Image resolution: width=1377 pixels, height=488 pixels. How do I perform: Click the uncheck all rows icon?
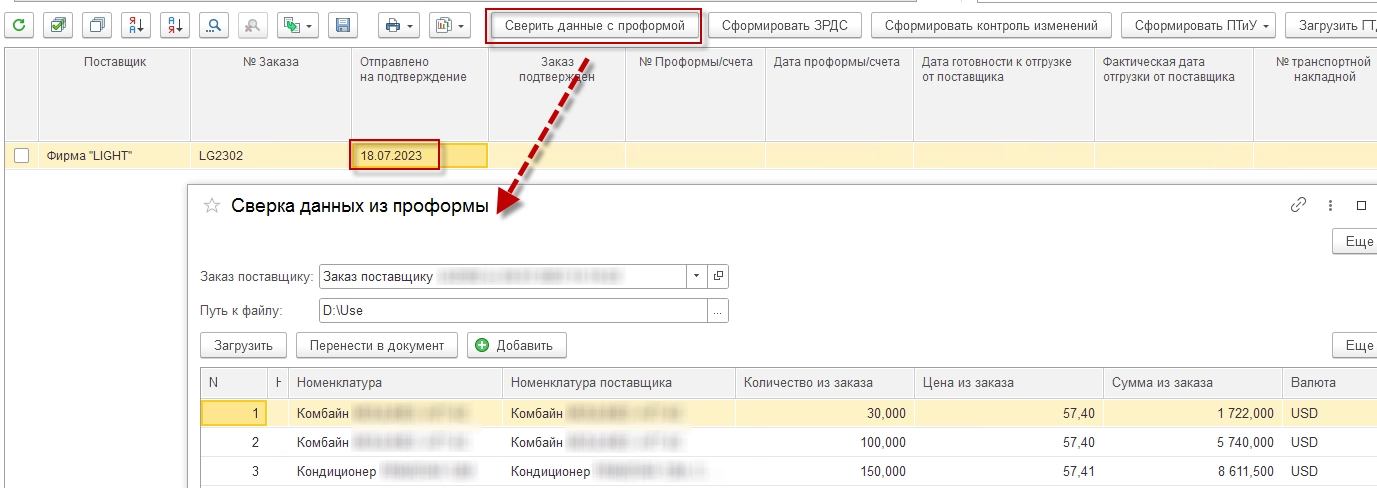pyautogui.click(x=96, y=24)
